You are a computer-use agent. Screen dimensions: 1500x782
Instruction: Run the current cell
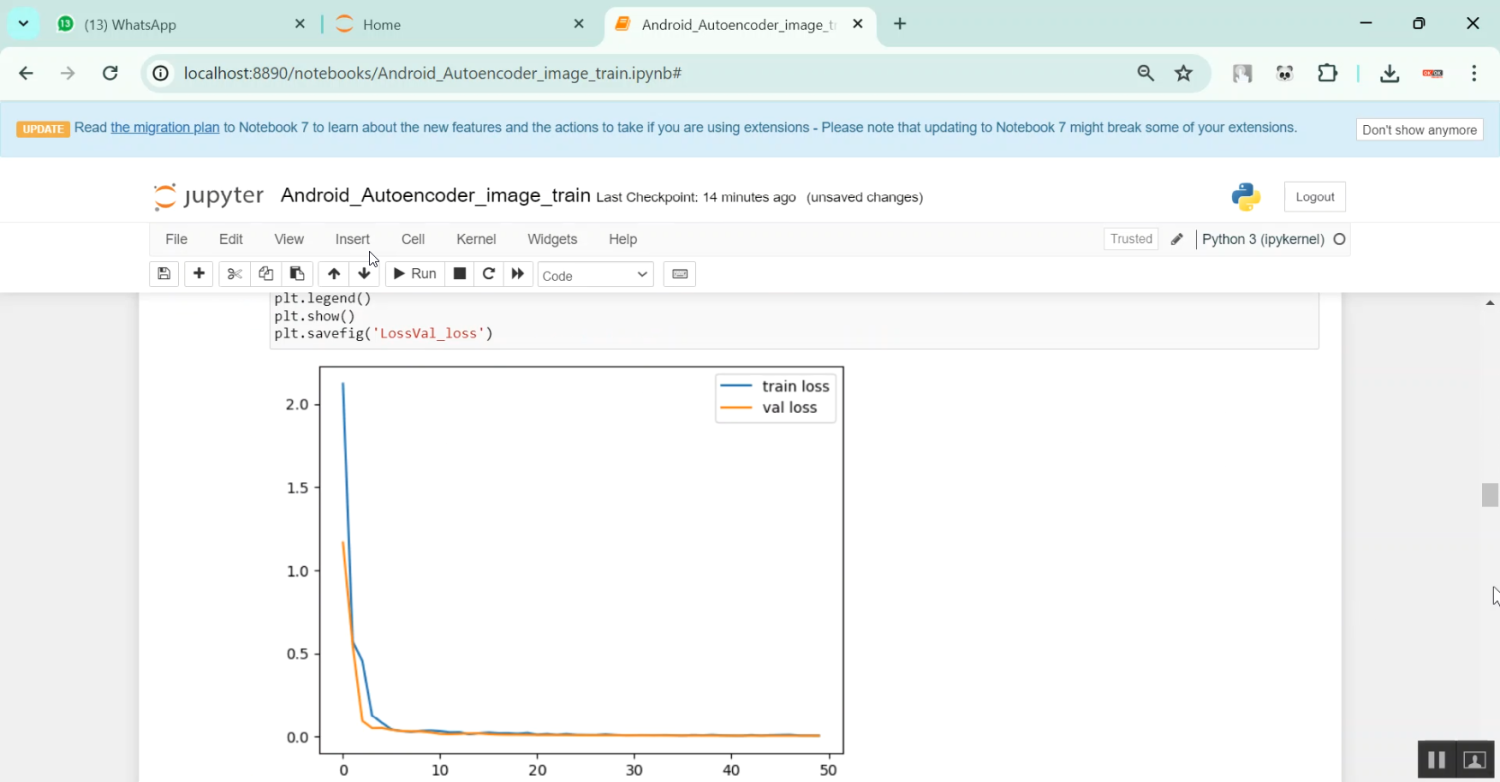pos(414,274)
